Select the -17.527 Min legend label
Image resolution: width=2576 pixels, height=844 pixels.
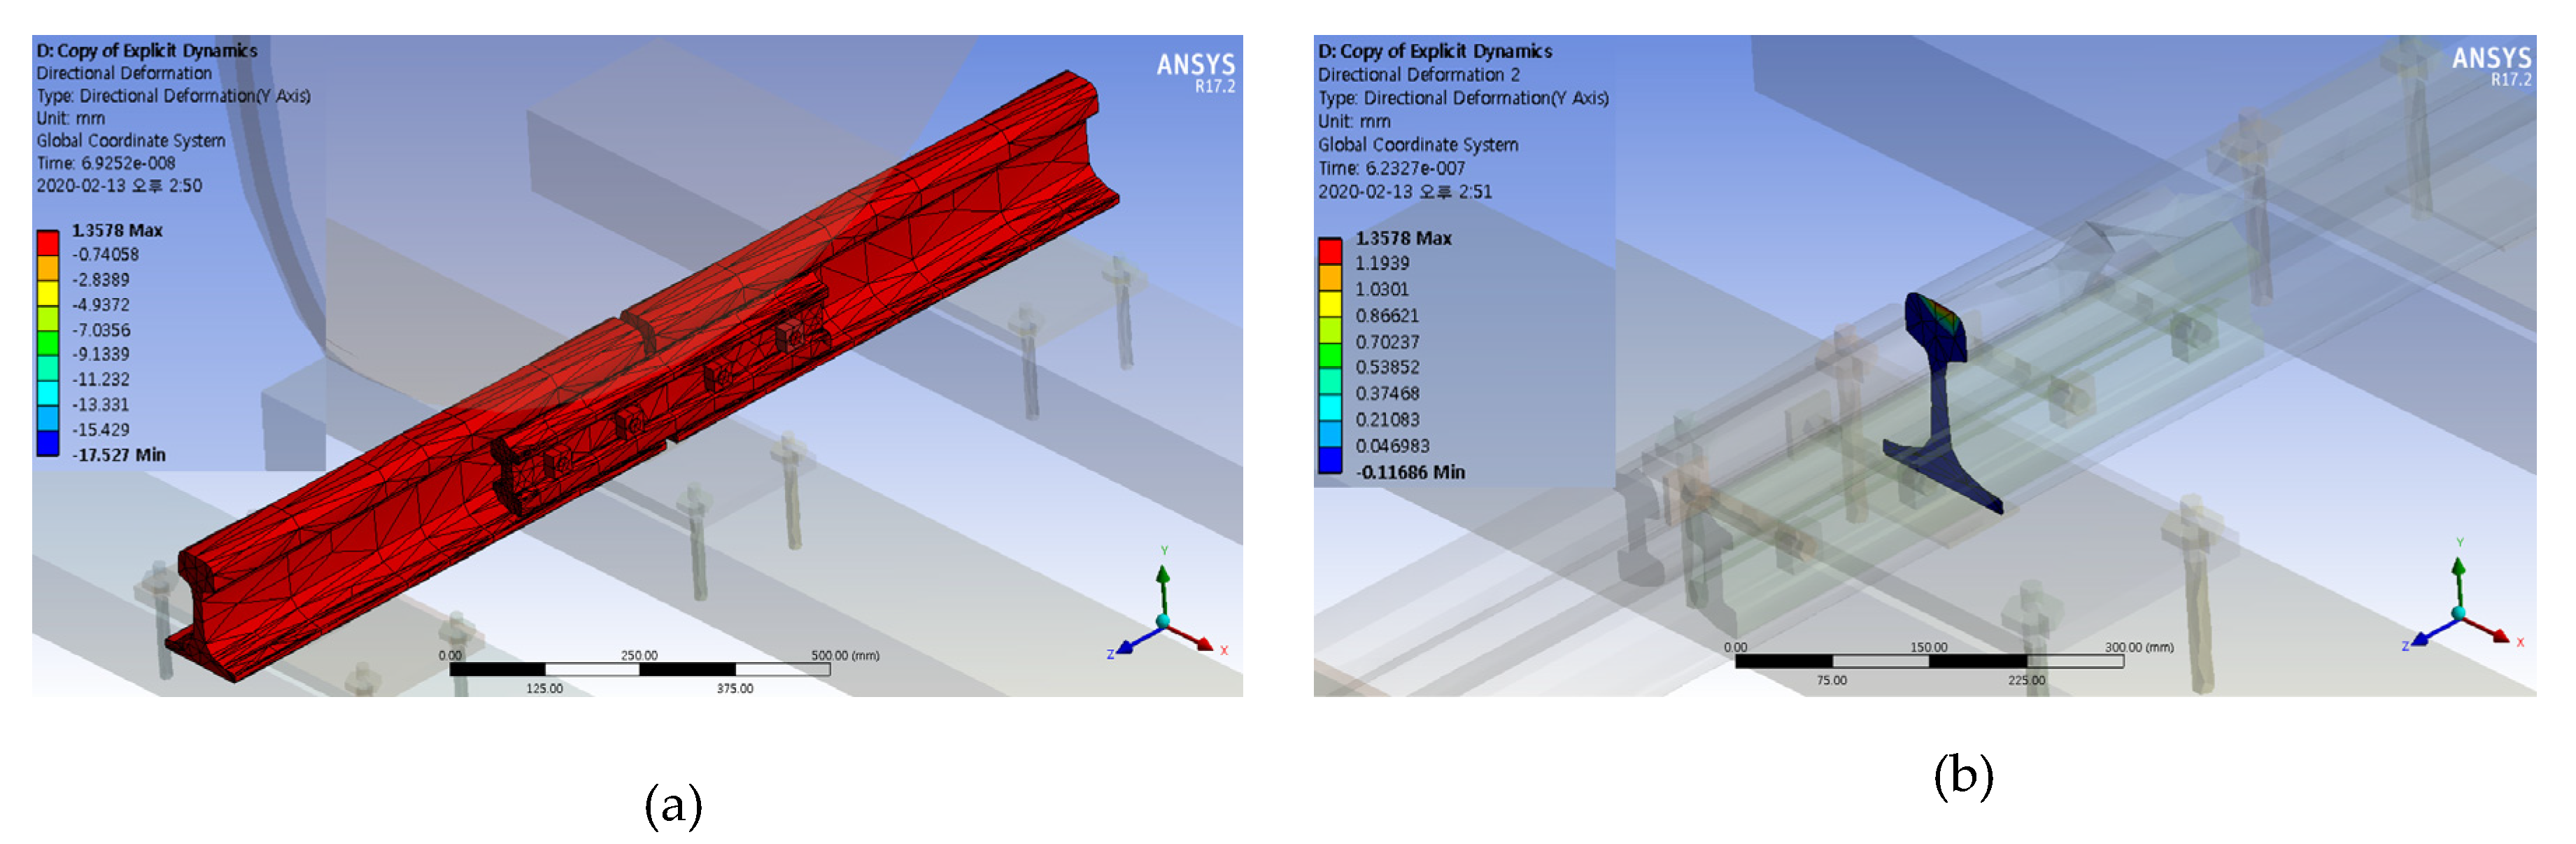tap(119, 455)
